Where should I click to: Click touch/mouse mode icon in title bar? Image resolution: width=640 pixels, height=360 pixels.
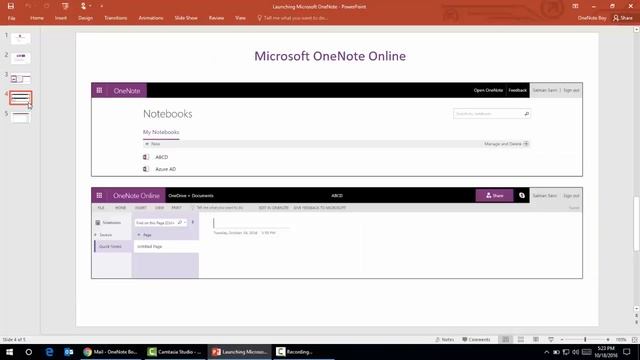pos(84,6)
